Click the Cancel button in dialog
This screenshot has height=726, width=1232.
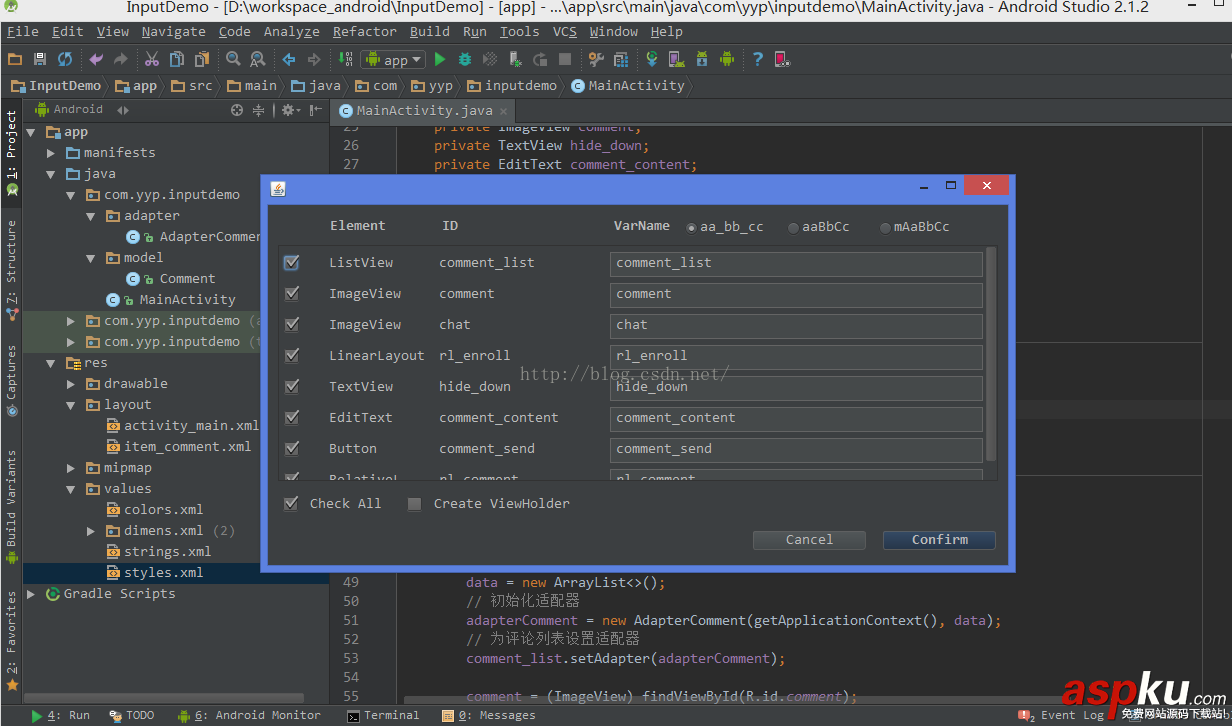(x=809, y=540)
